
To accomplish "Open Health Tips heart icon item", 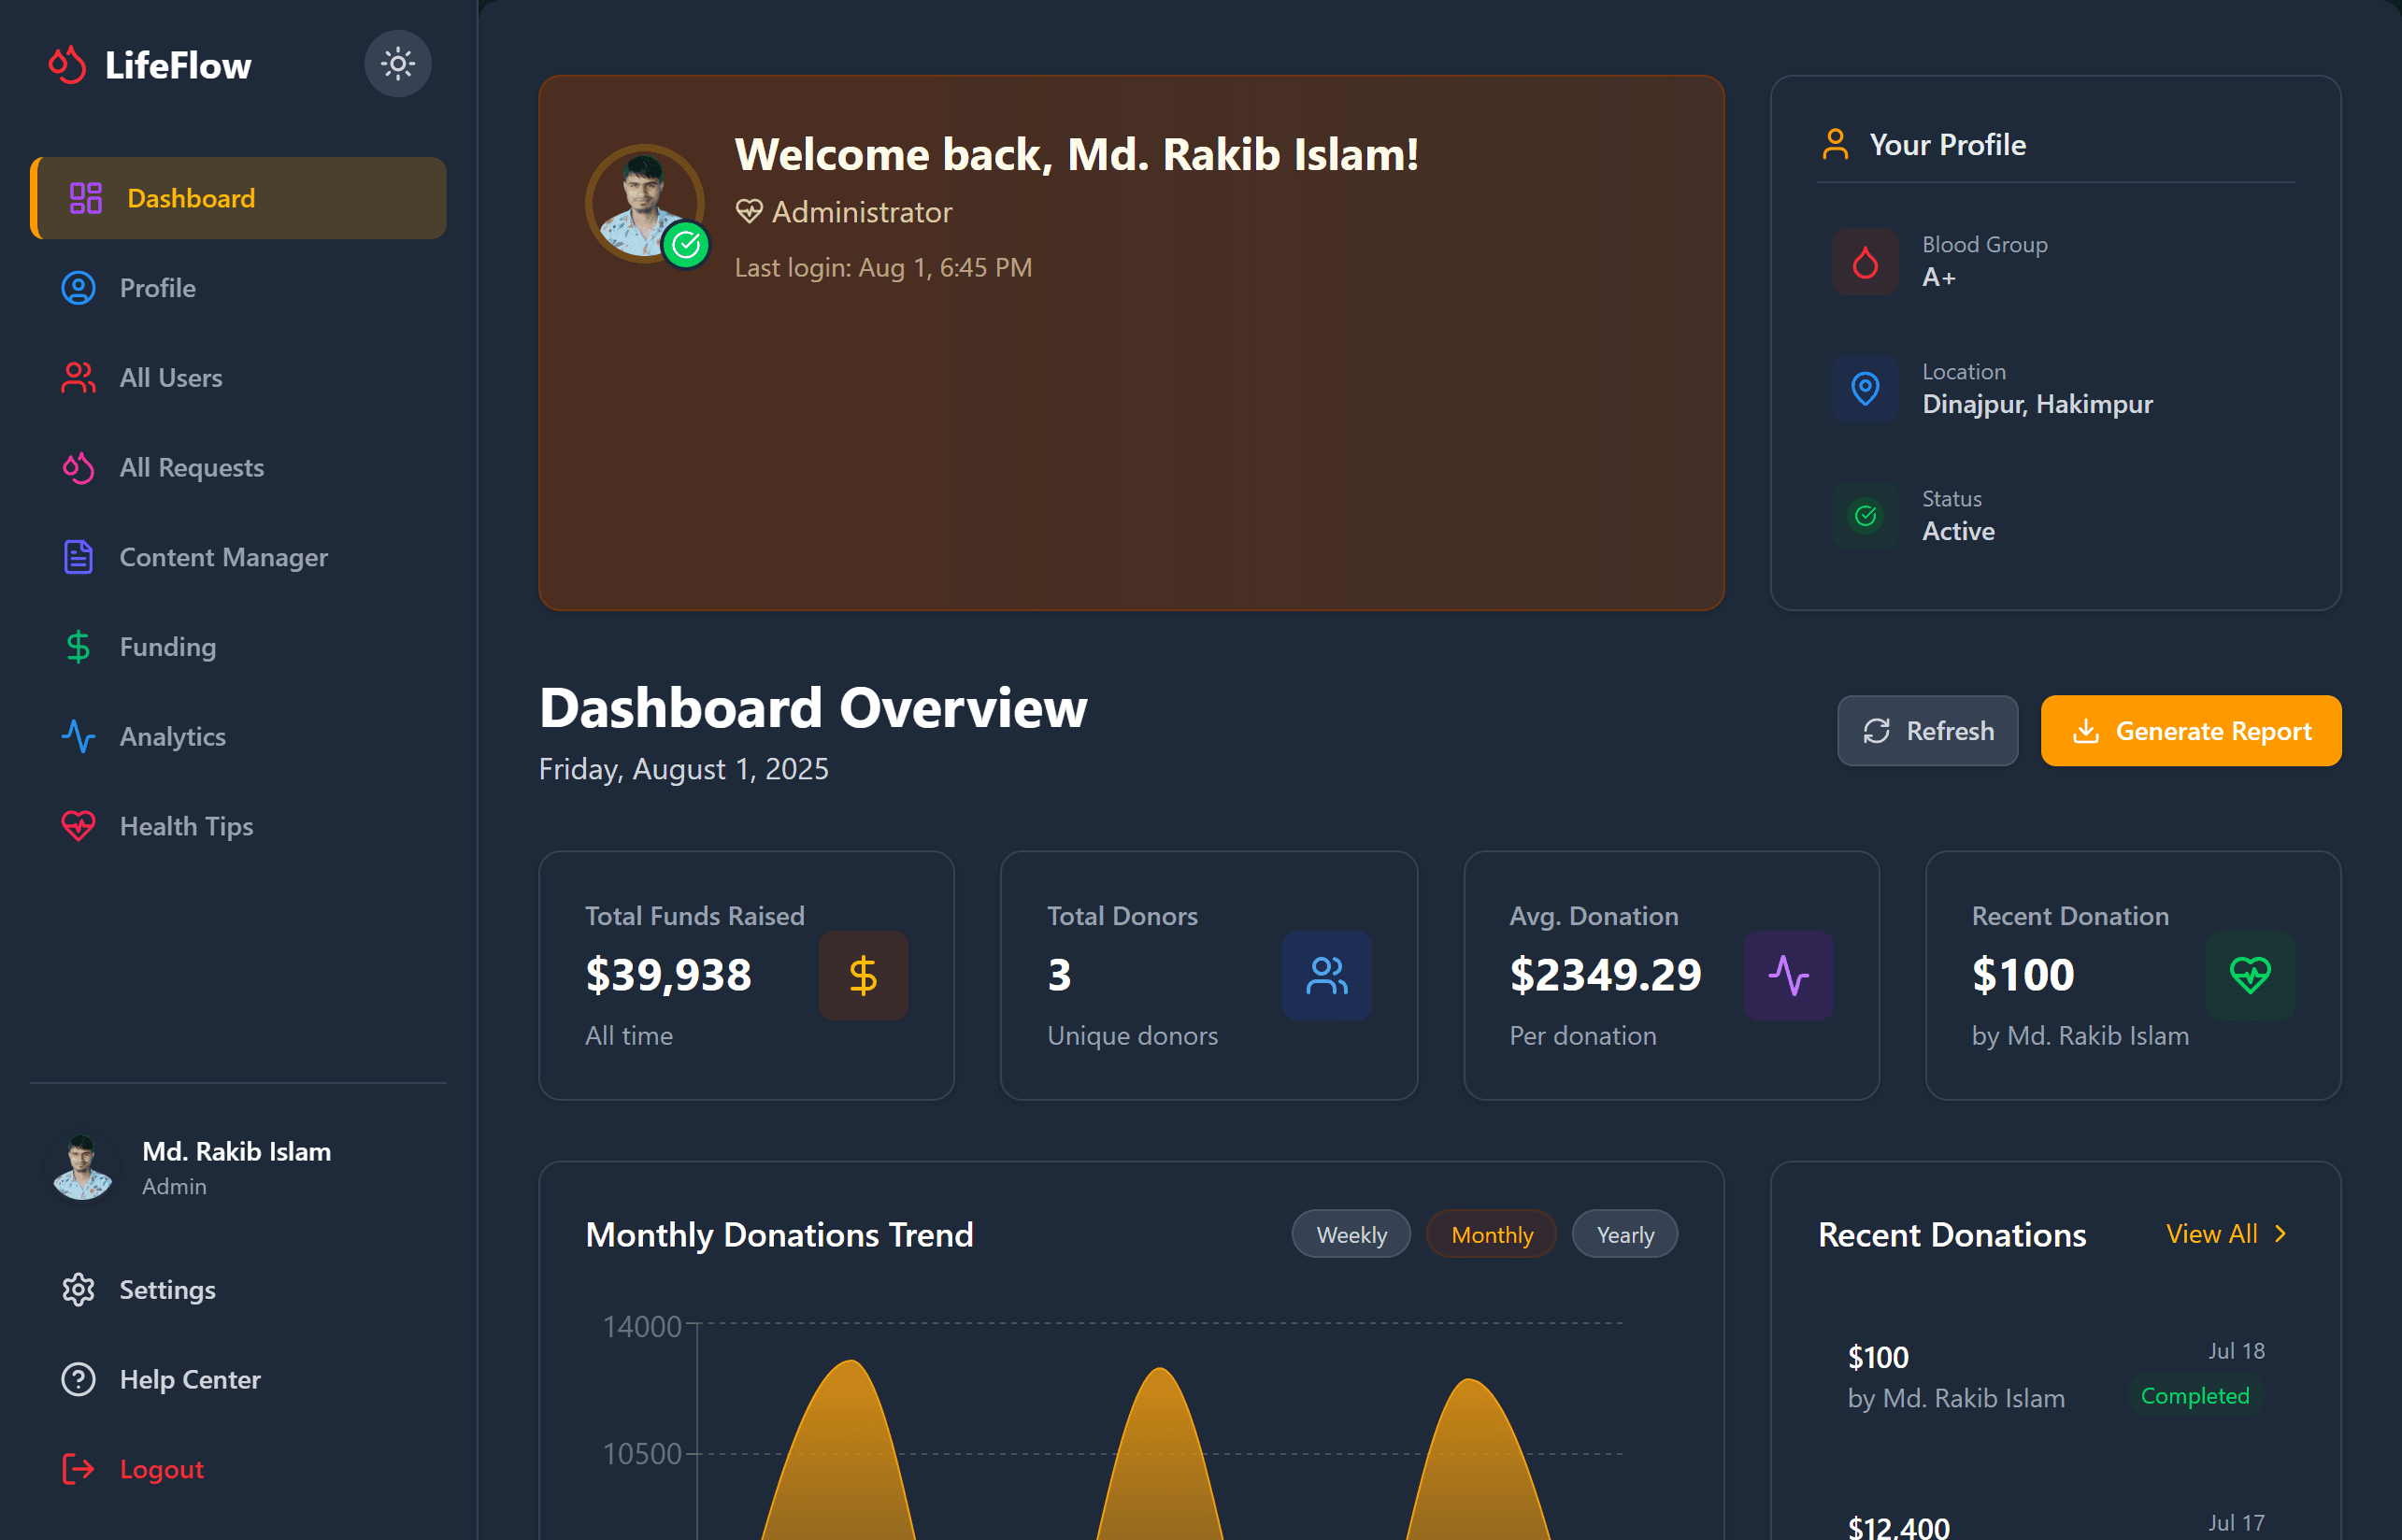I will 78,826.
